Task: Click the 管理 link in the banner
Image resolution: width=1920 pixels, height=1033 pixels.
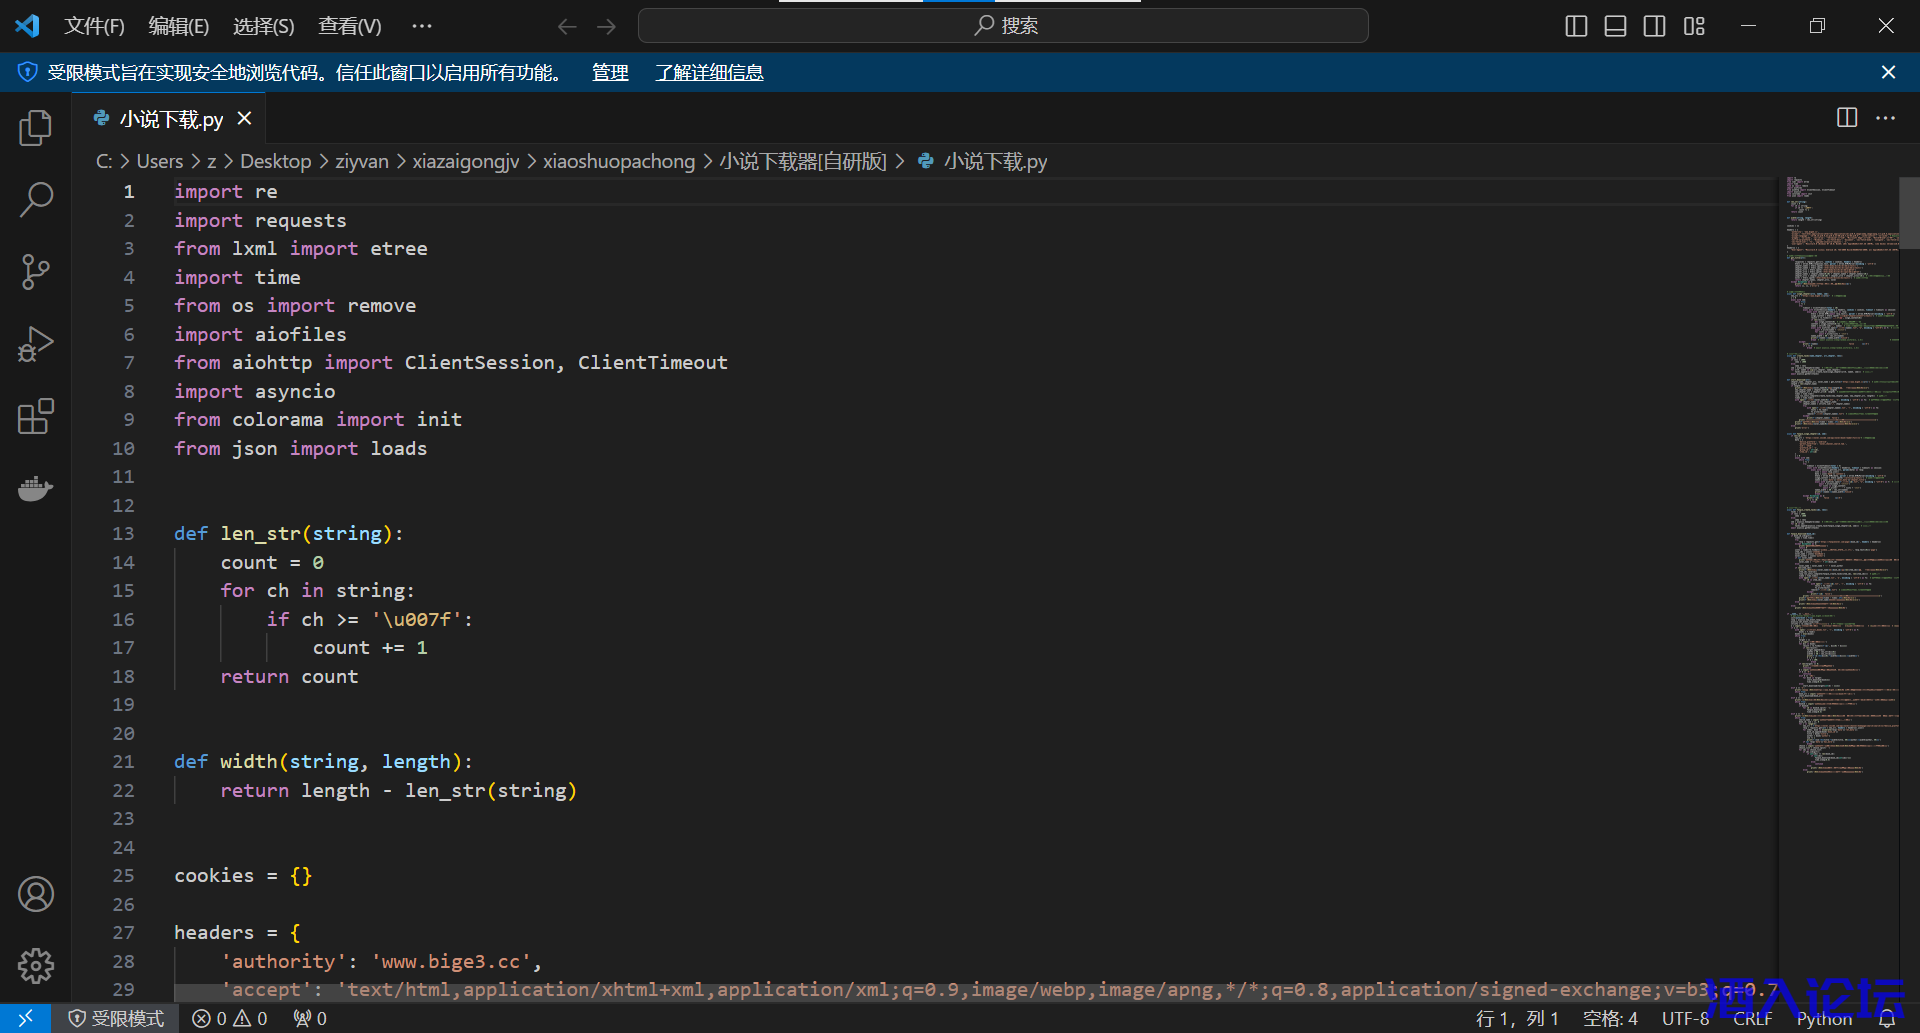Action: point(610,72)
